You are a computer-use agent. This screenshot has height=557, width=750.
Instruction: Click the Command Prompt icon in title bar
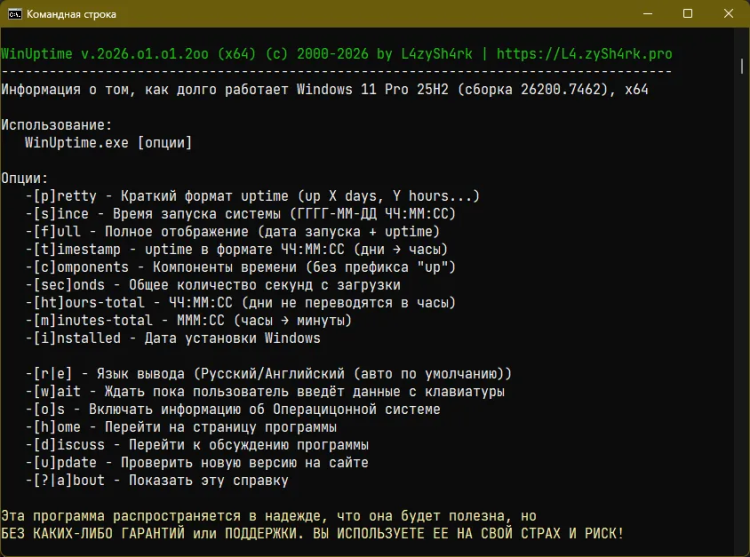tap(13, 14)
